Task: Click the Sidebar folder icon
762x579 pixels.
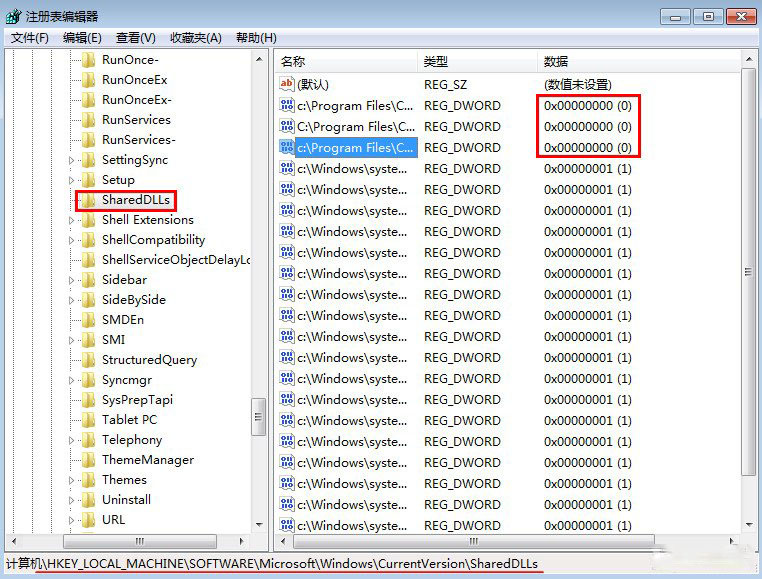Action: coord(88,280)
